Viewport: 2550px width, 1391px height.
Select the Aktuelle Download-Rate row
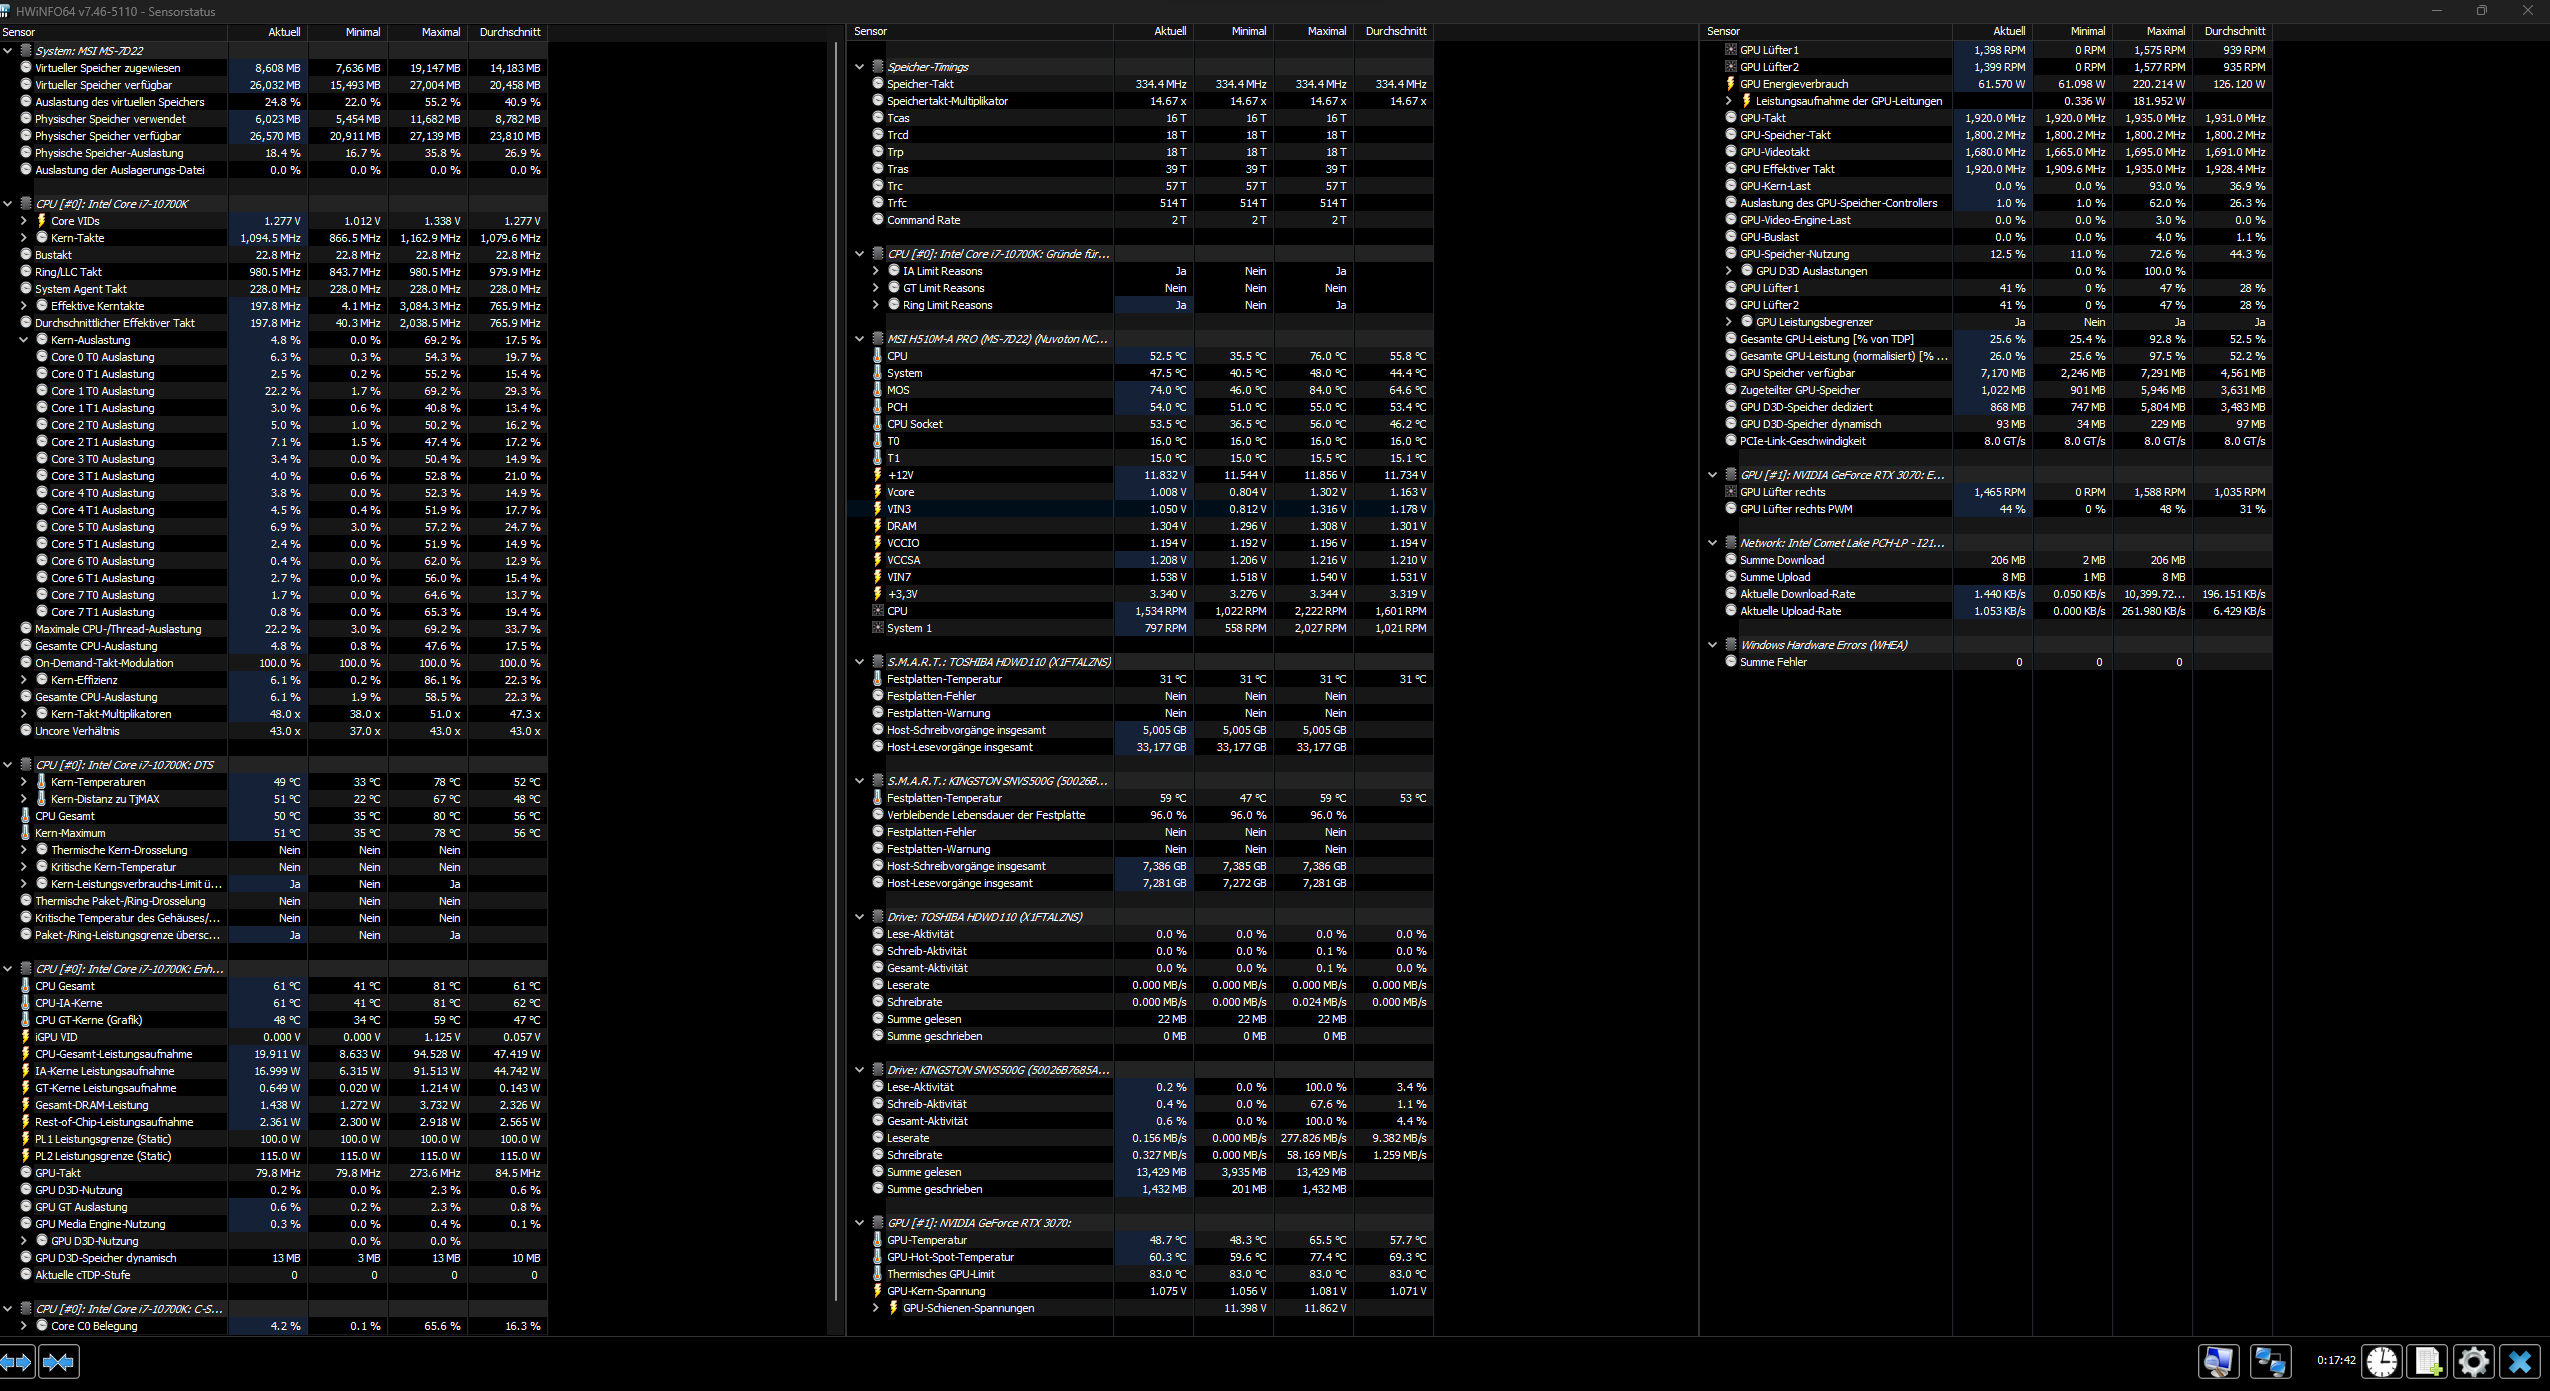point(1797,594)
